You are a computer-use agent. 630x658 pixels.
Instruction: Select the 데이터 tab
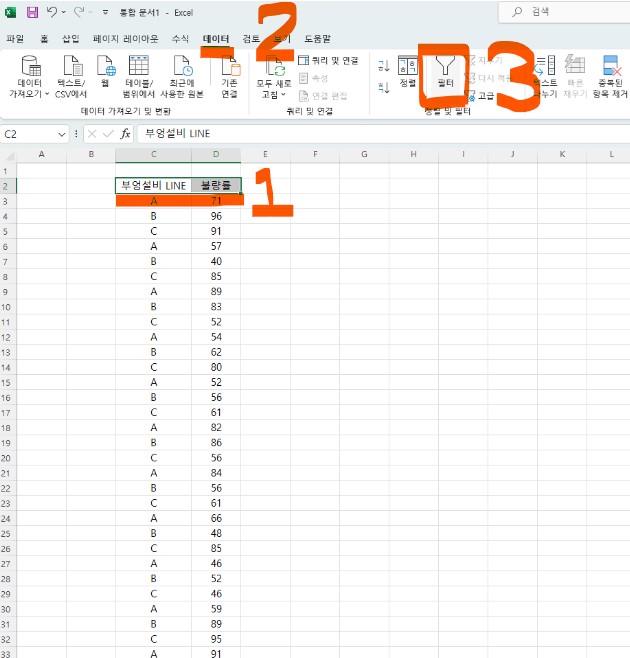coord(216,39)
